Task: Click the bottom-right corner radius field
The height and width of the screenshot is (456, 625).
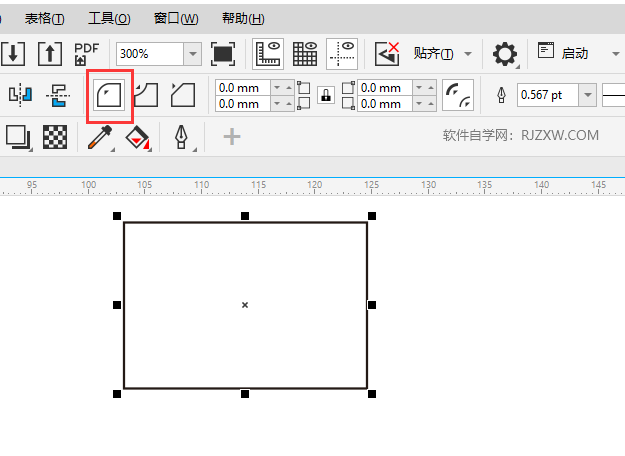Action: tap(385, 104)
